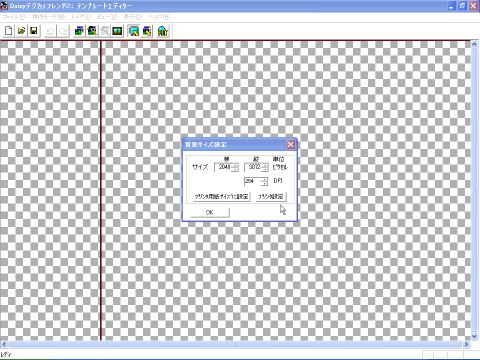Save the template with the floppy disk icon
The image size is (480, 360).
[34, 31]
